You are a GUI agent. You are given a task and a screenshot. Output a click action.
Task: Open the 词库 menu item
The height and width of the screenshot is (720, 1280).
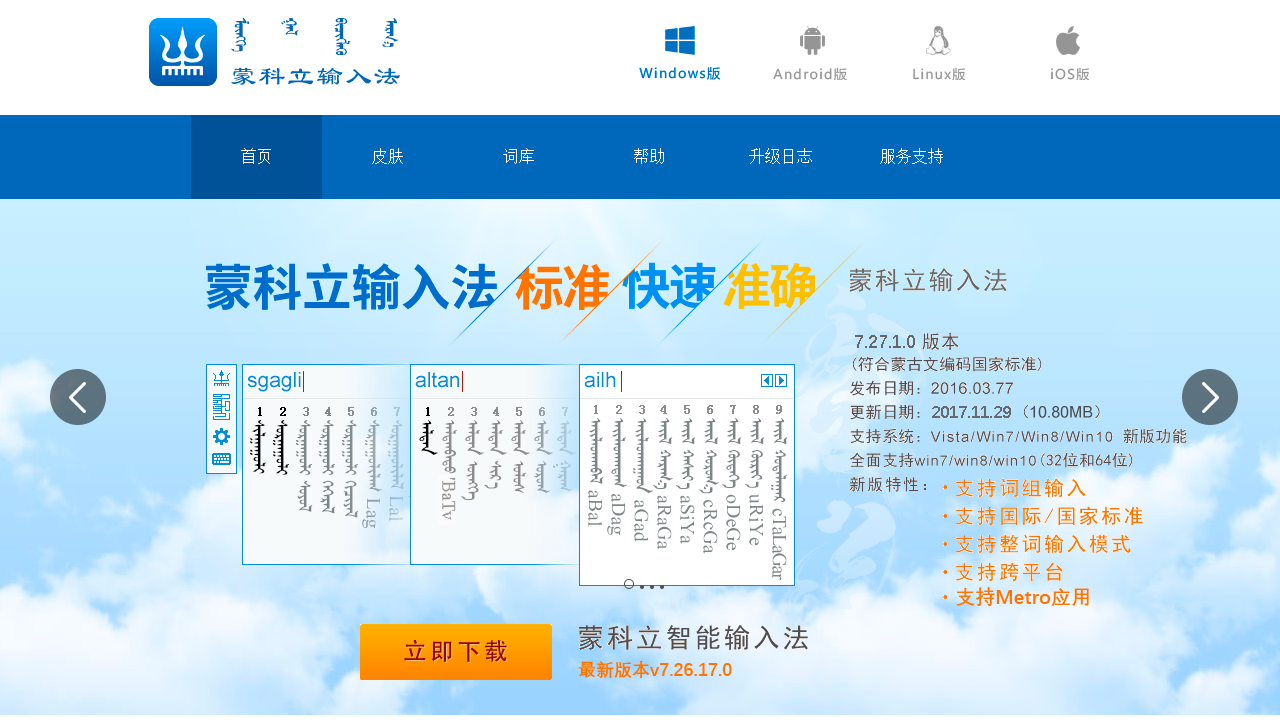[x=518, y=156]
